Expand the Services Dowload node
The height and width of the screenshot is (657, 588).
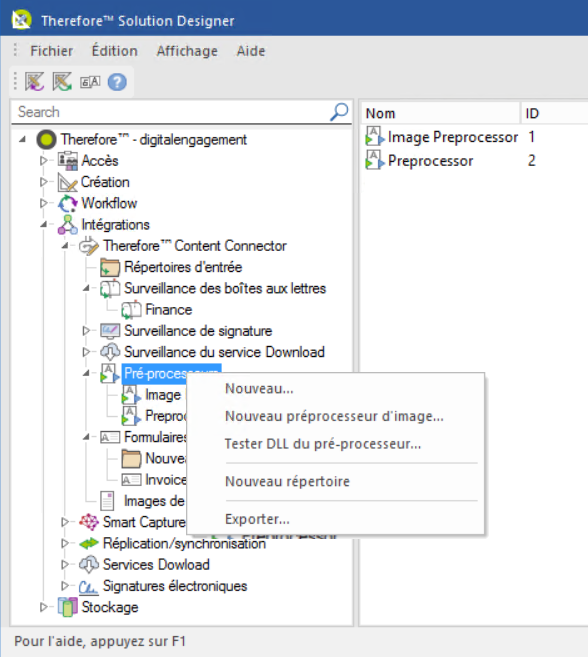65,565
